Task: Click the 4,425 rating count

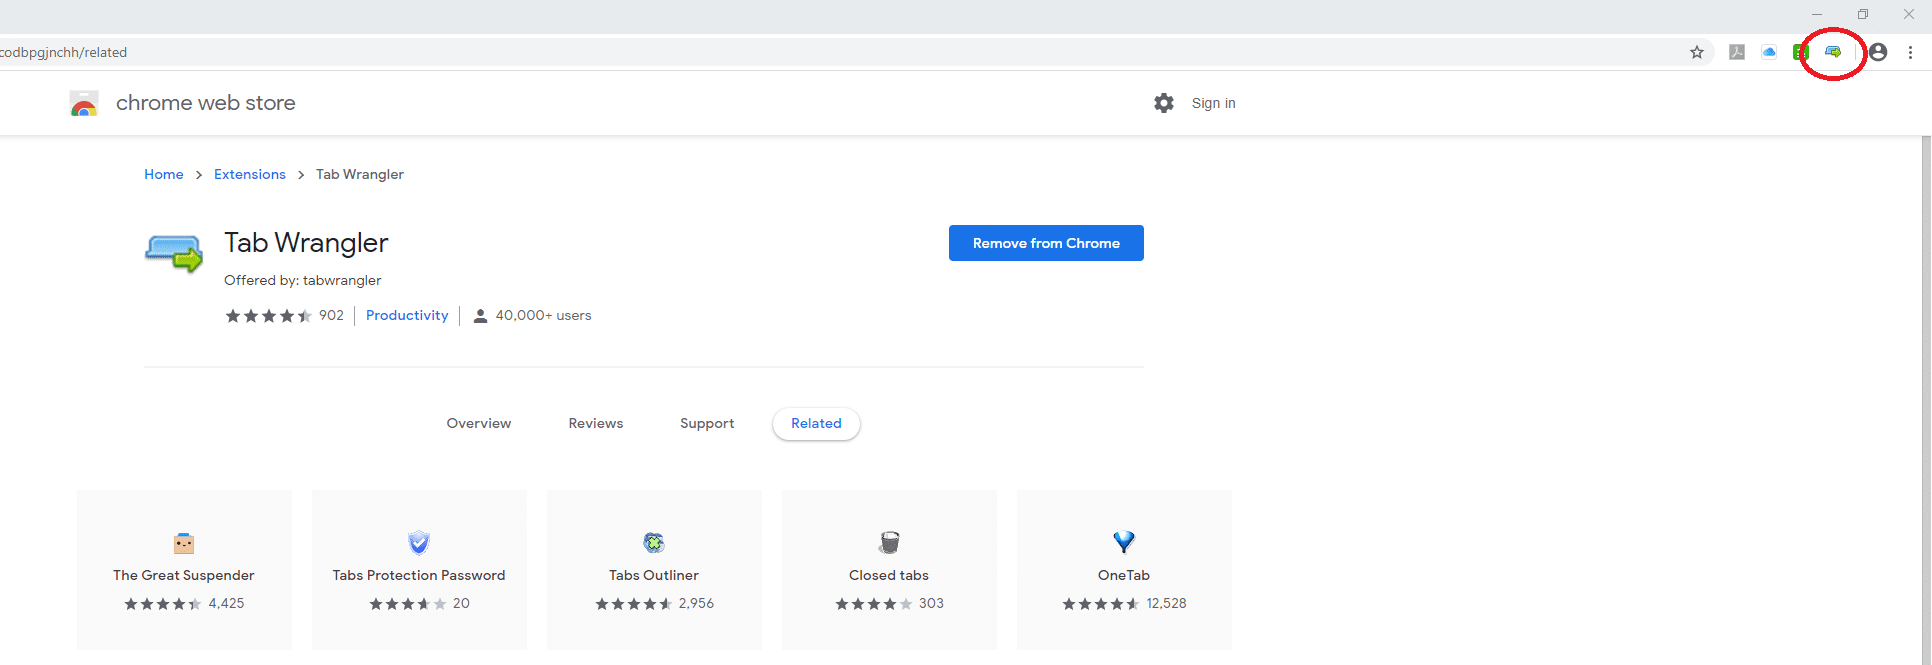Action: [x=226, y=603]
